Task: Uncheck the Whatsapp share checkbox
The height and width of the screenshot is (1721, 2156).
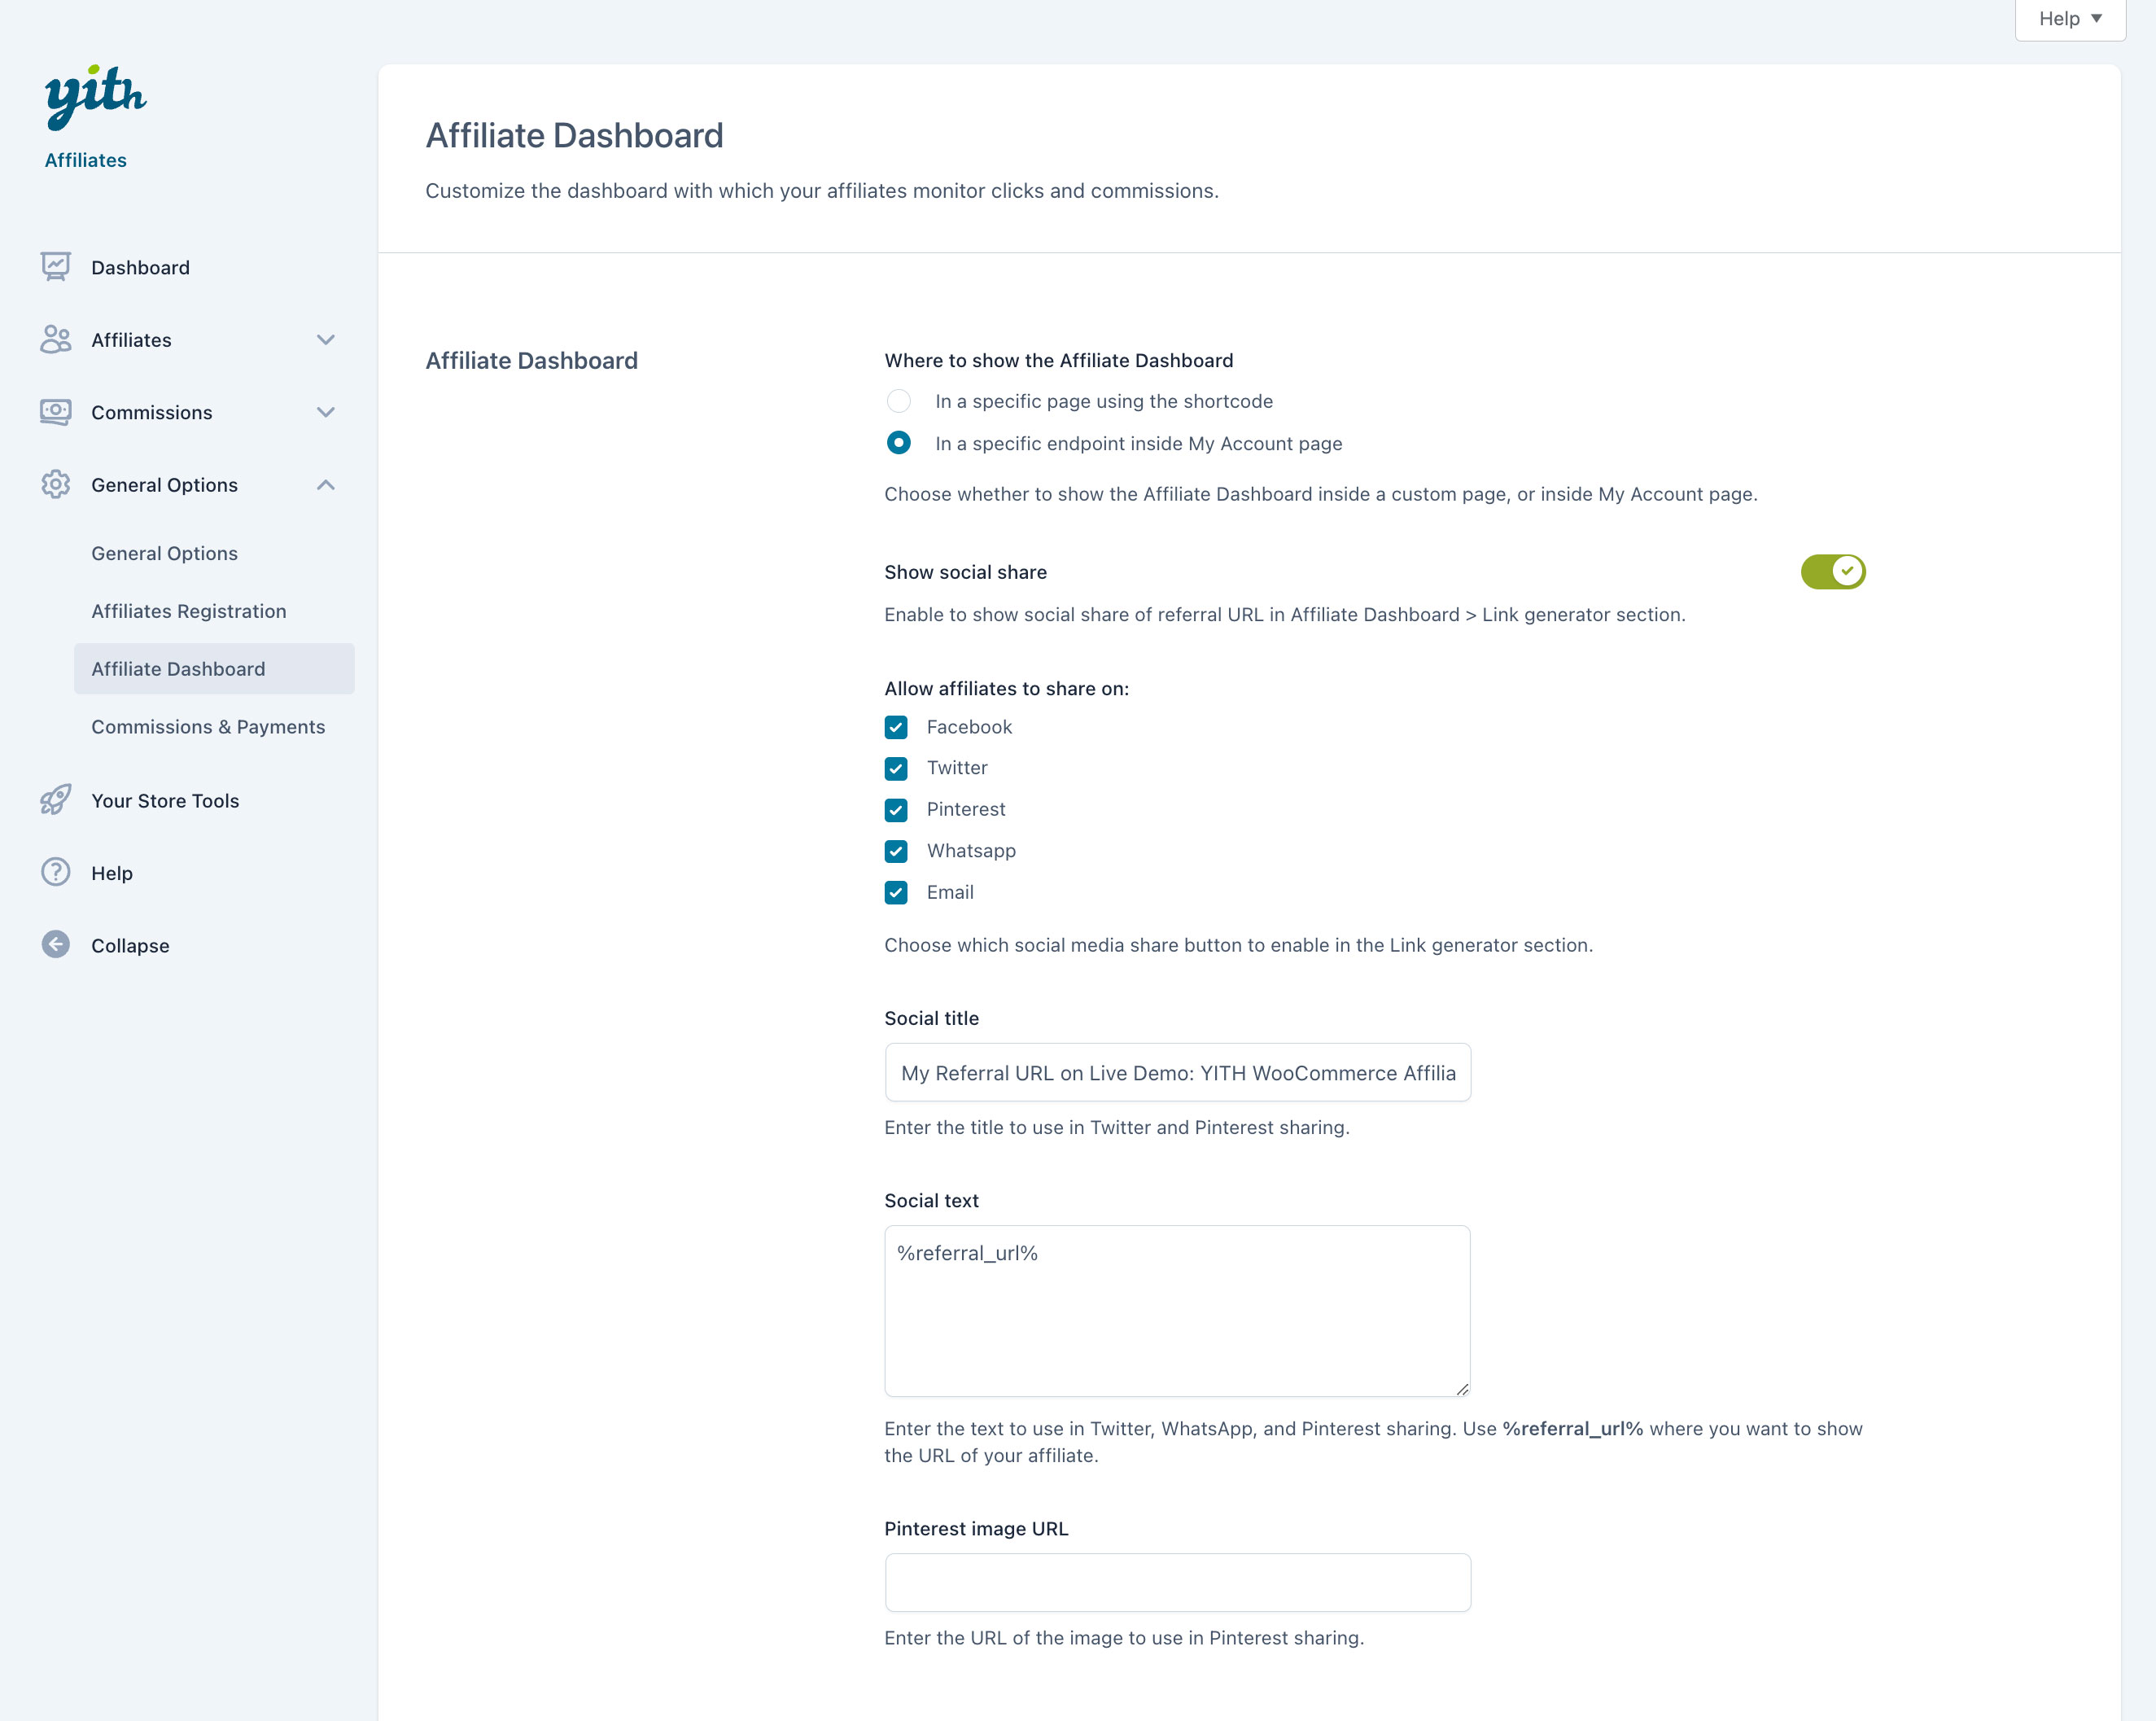Action: point(896,851)
